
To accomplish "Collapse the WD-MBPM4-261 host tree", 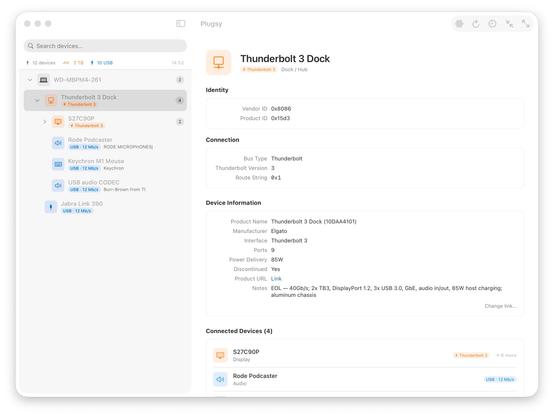I will pyautogui.click(x=30, y=80).
